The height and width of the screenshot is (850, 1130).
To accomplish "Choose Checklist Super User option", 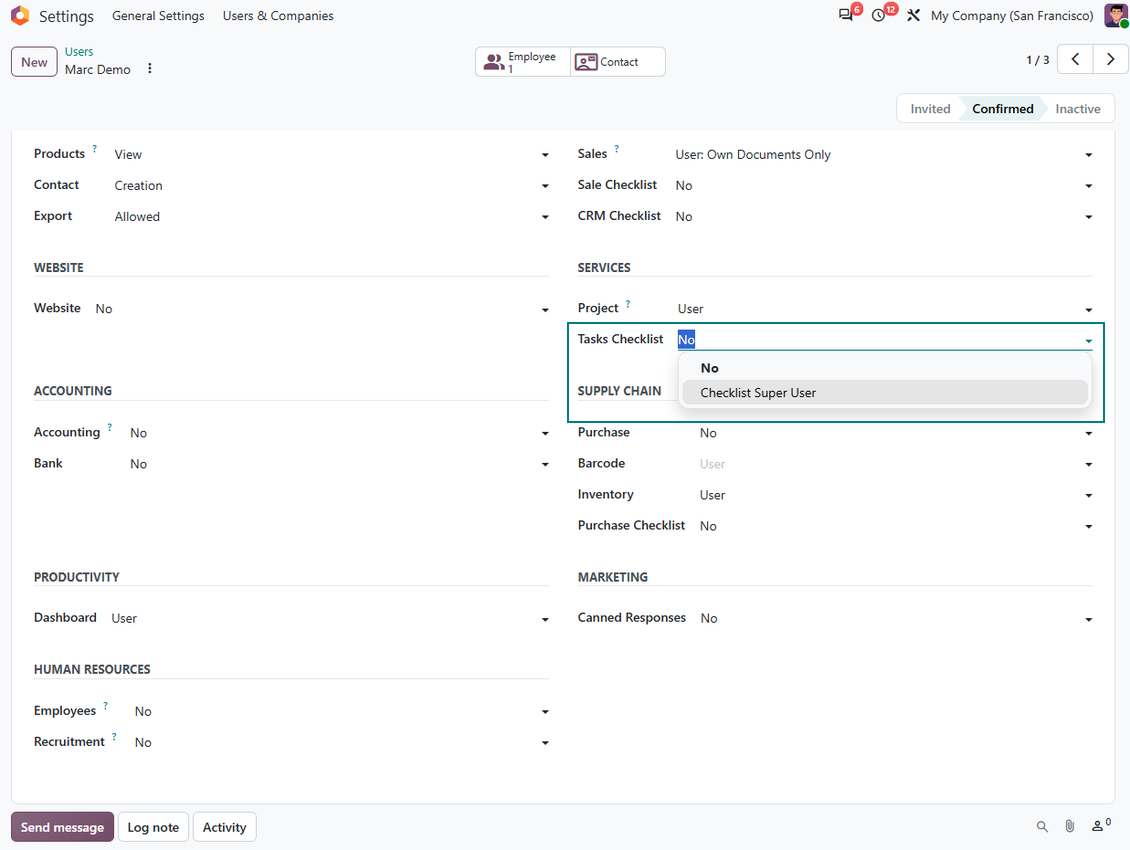I will [884, 393].
